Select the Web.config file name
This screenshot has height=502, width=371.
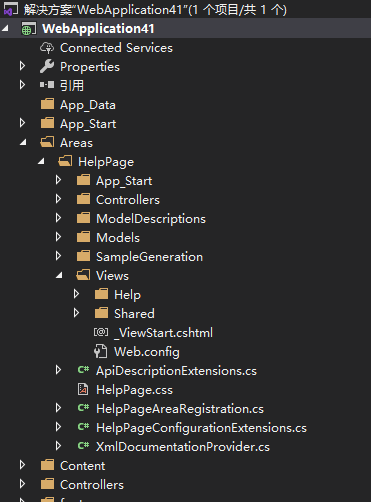pos(147,352)
